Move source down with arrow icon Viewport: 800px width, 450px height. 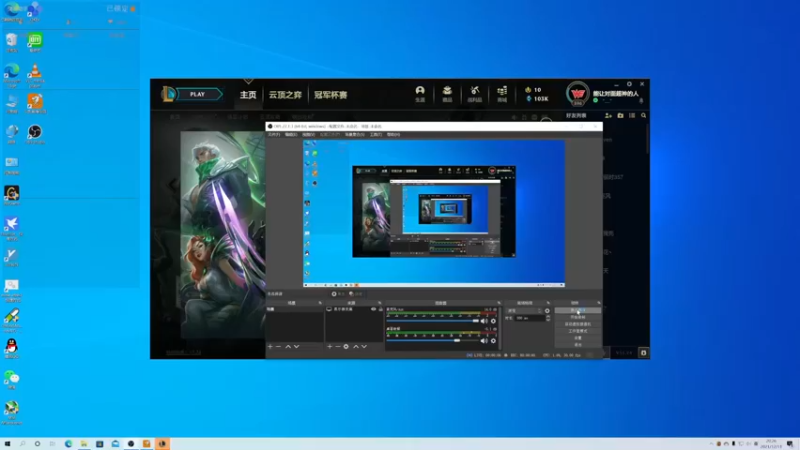(x=364, y=346)
